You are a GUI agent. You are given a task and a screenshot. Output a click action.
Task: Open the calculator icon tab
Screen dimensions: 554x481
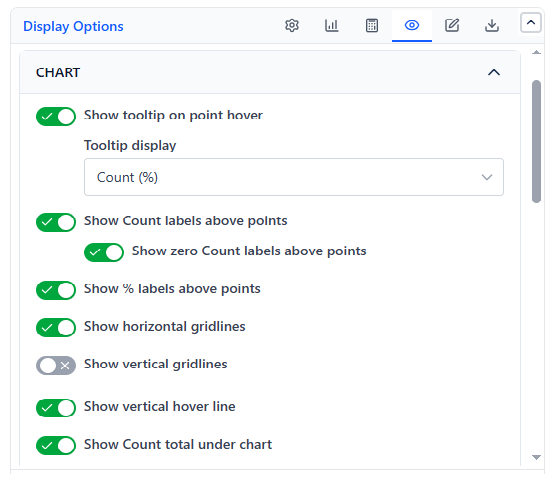click(372, 25)
